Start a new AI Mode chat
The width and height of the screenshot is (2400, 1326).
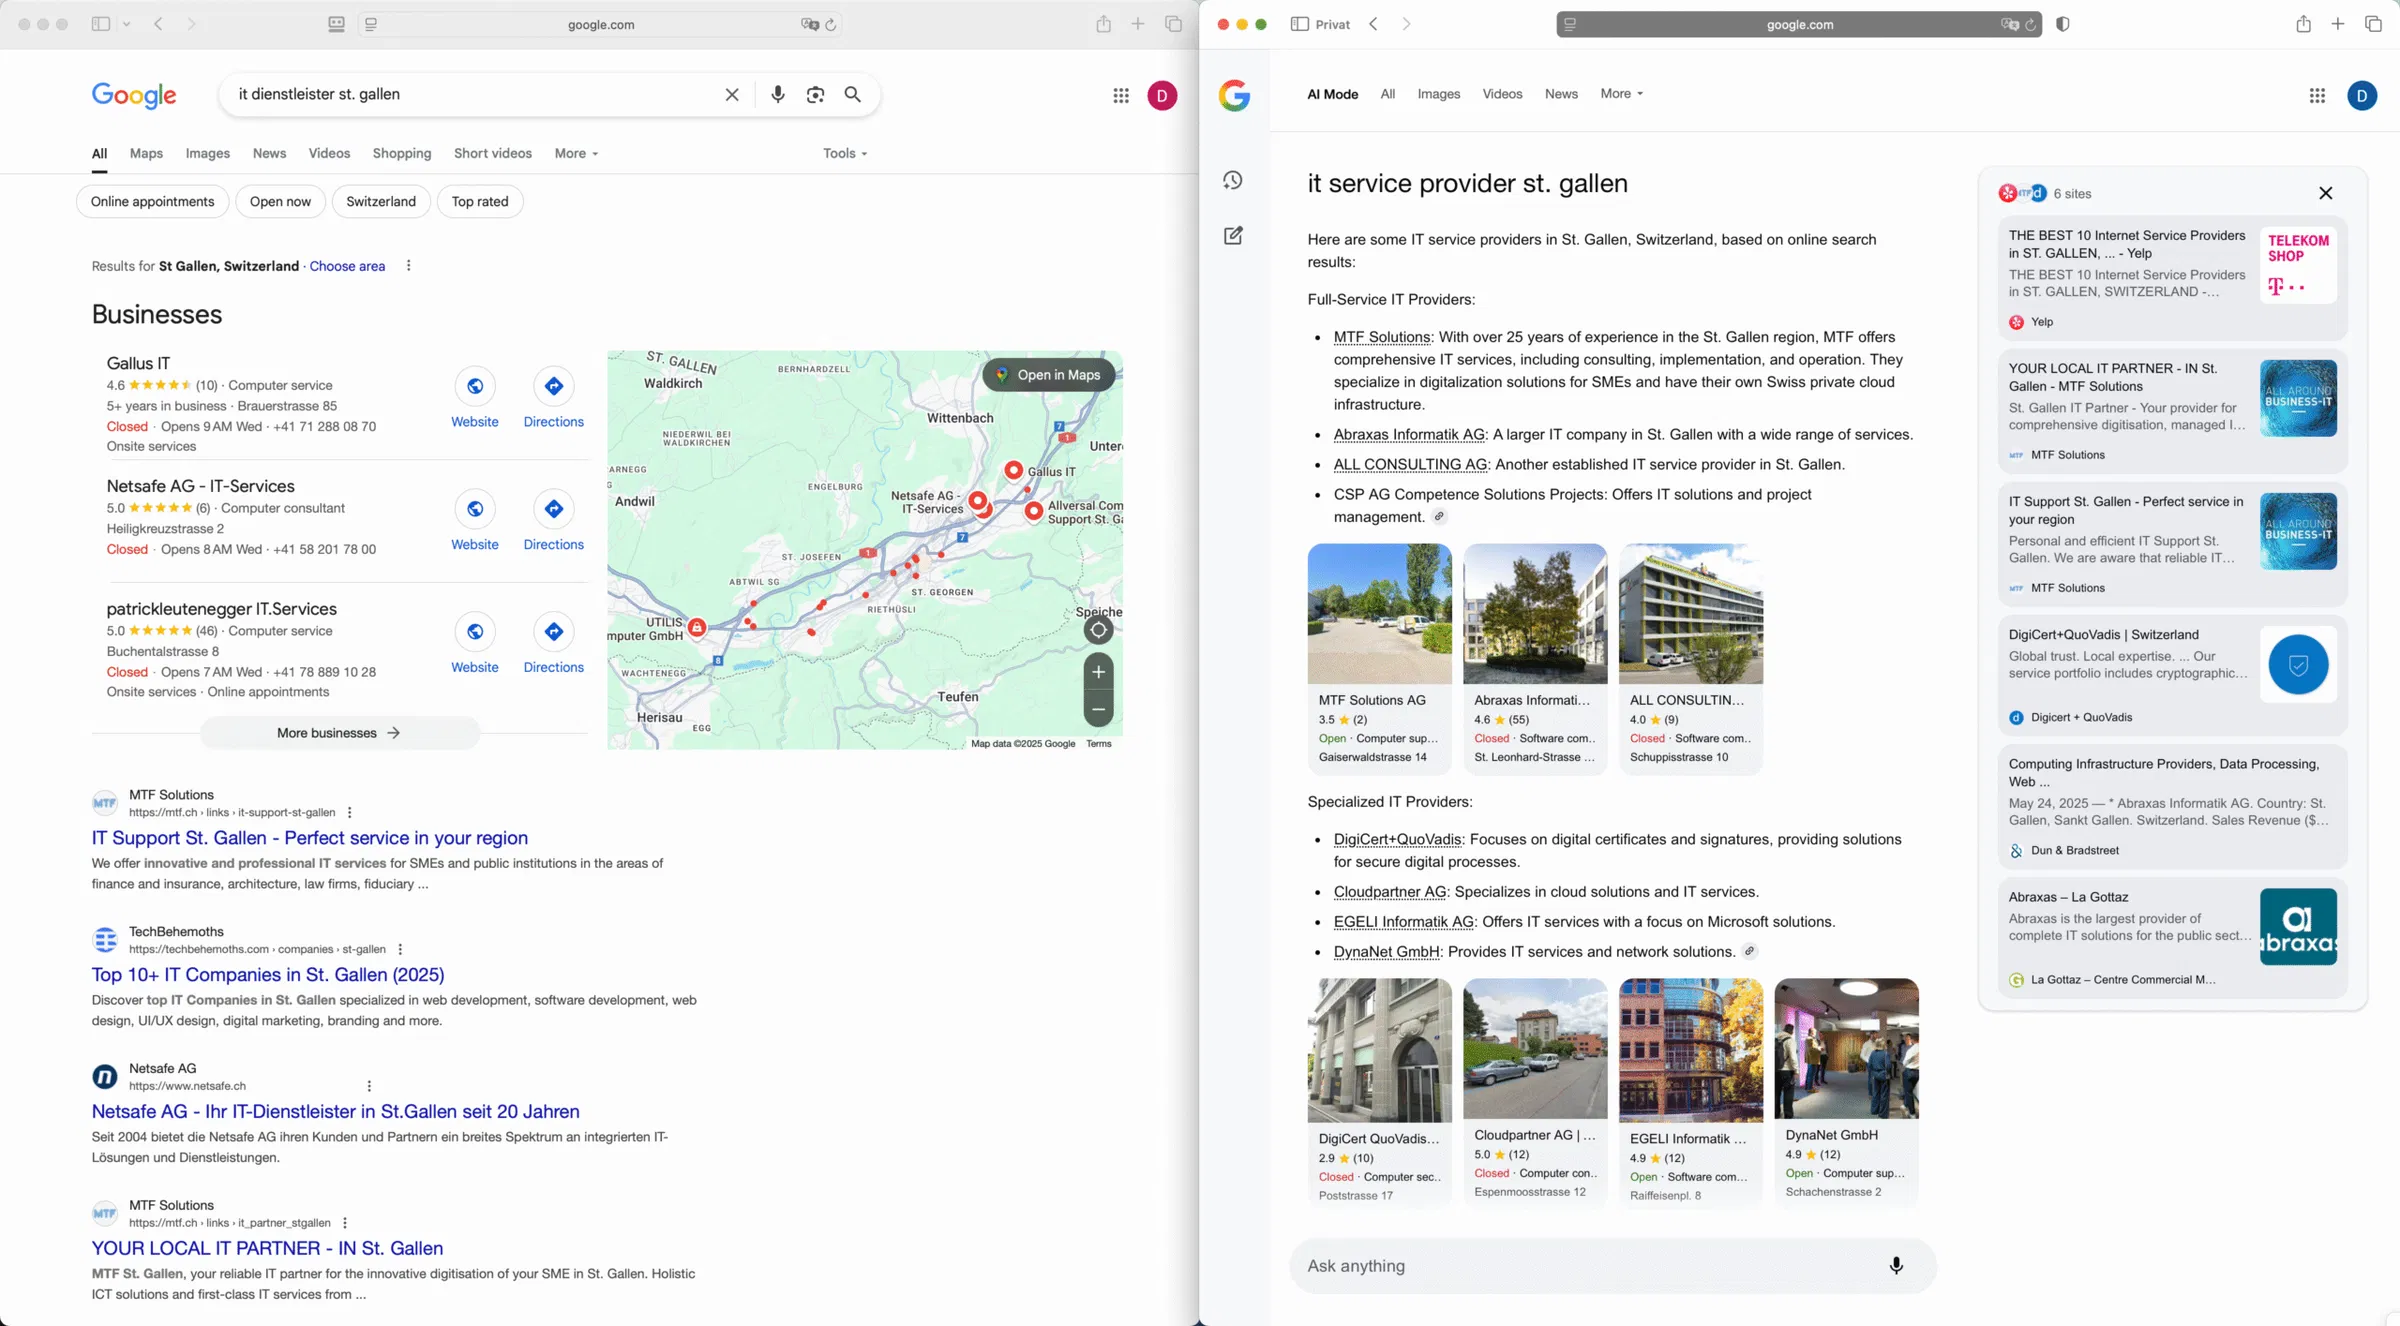click(x=1233, y=236)
